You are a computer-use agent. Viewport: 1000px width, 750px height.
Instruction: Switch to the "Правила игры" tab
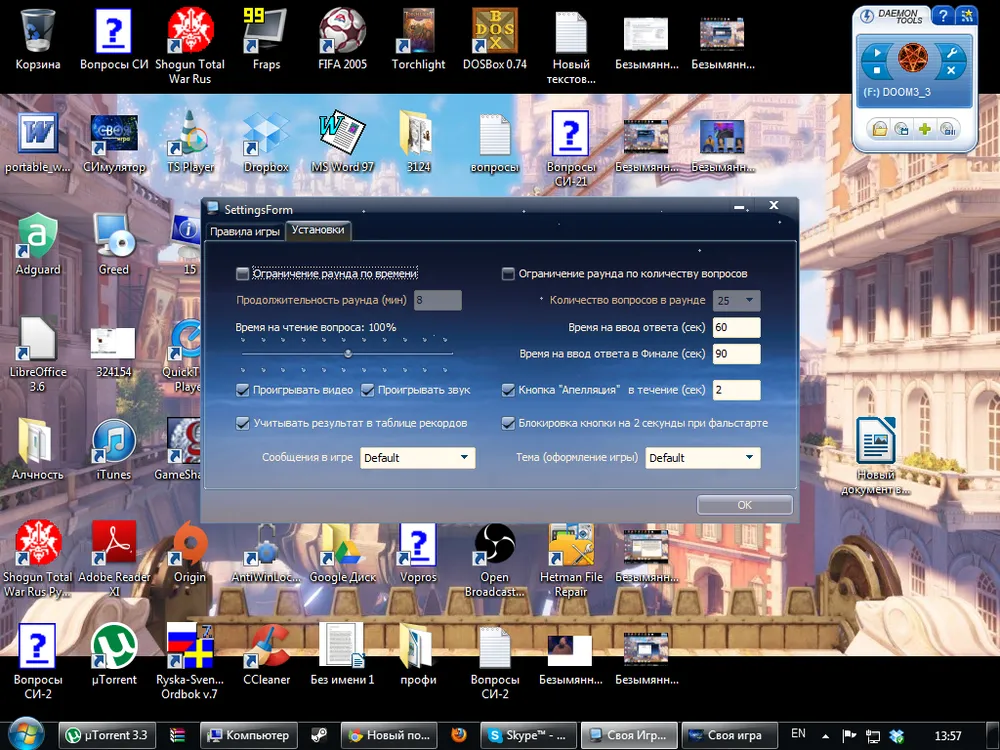click(244, 231)
